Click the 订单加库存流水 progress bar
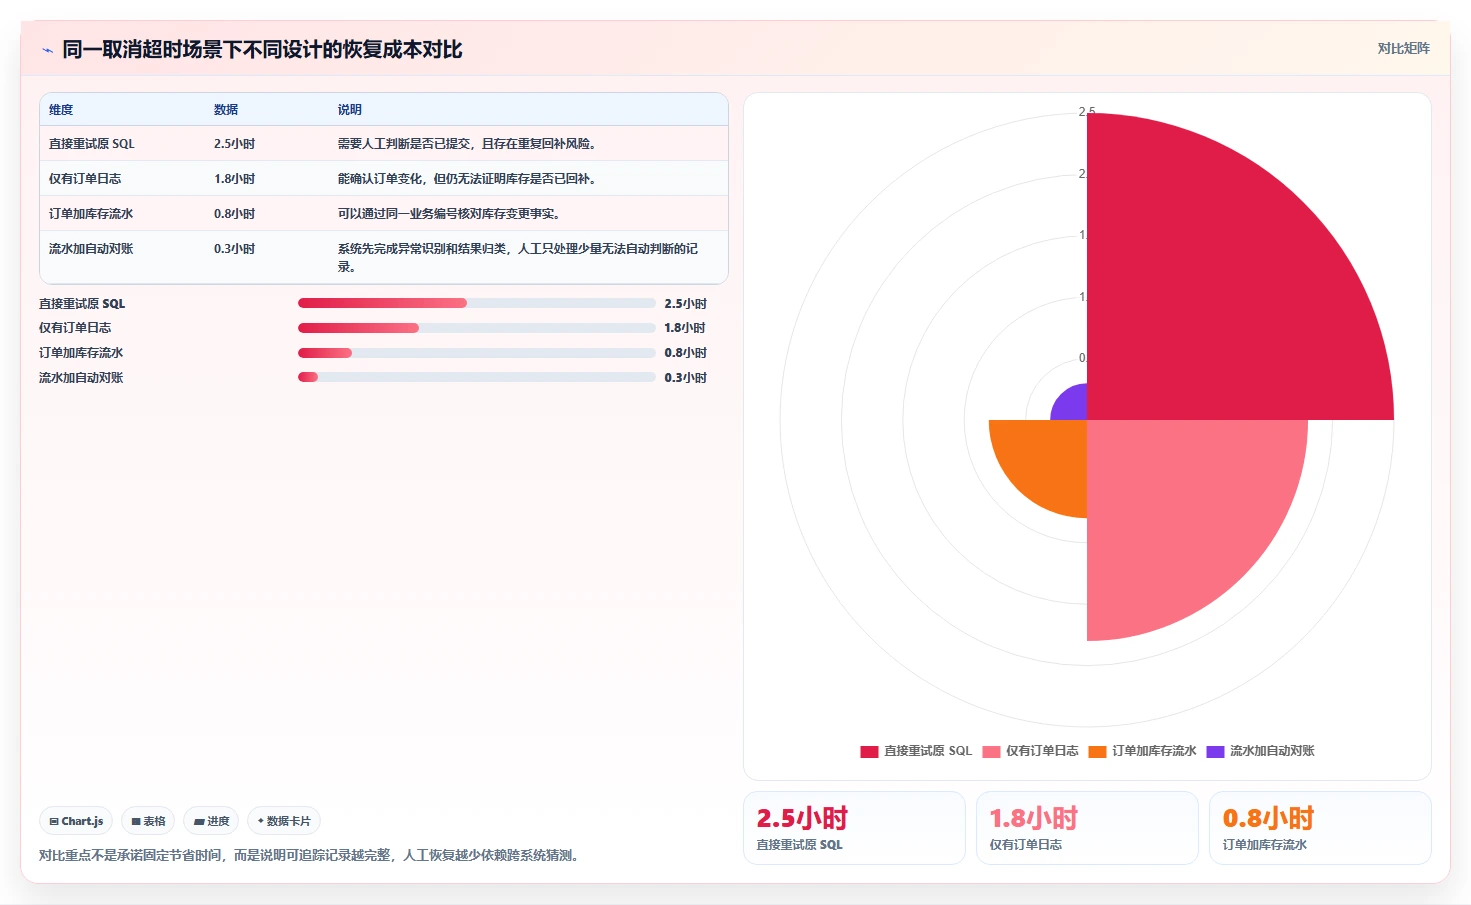Image resolution: width=1471 pixels, height=905 pixels. [476, 353]
